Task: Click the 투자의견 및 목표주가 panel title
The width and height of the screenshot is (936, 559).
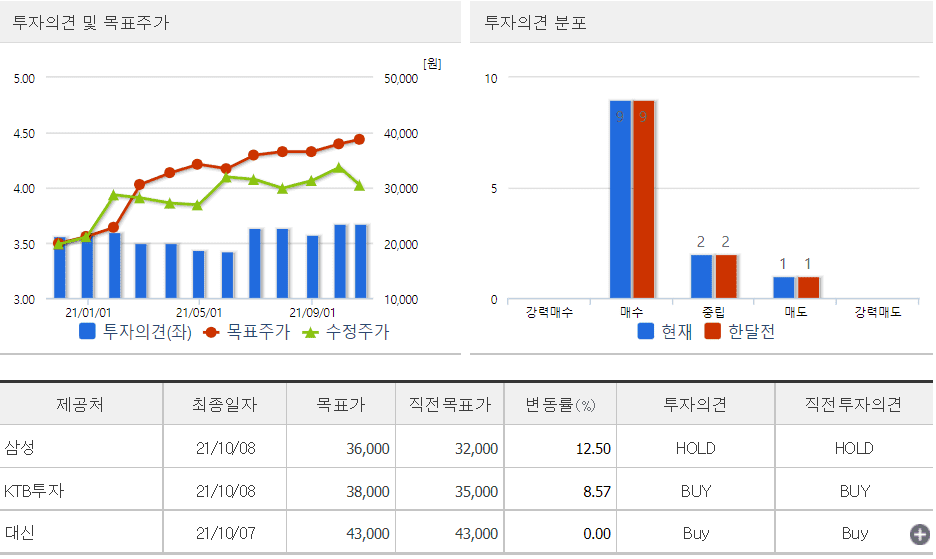Action: click(91, 22)
